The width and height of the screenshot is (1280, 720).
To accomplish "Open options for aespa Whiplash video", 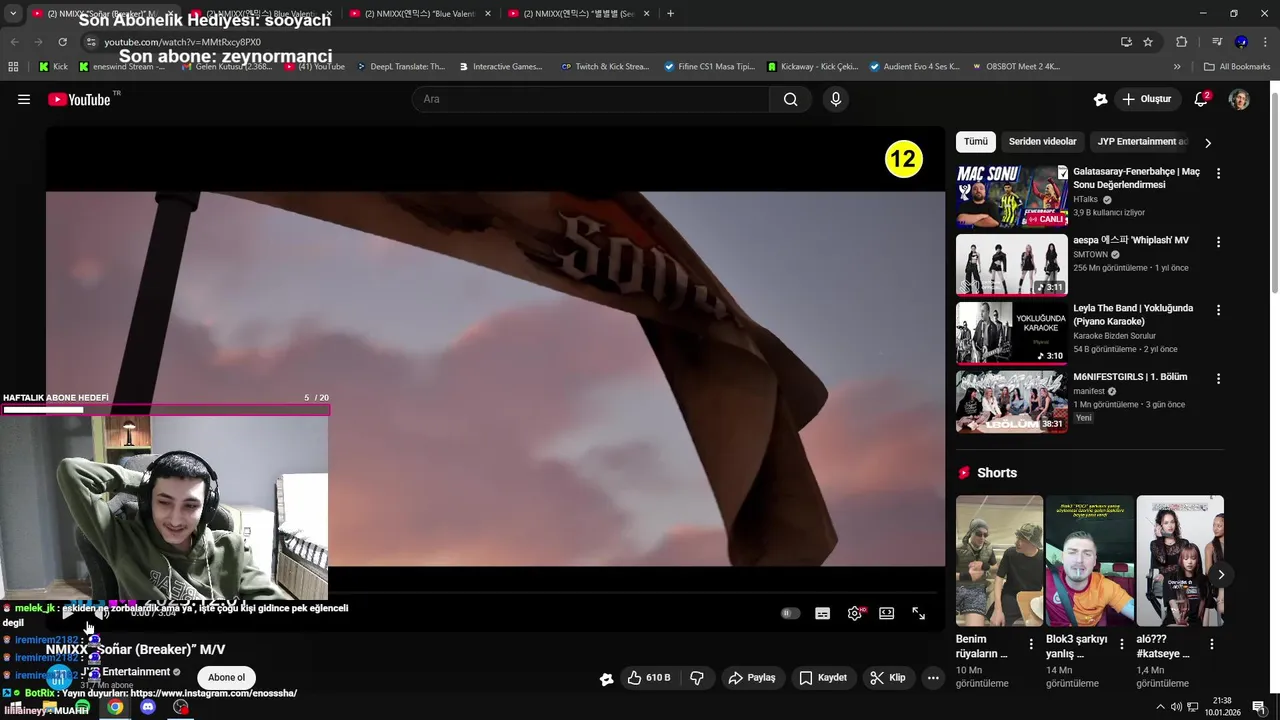I will point(1218,242).
